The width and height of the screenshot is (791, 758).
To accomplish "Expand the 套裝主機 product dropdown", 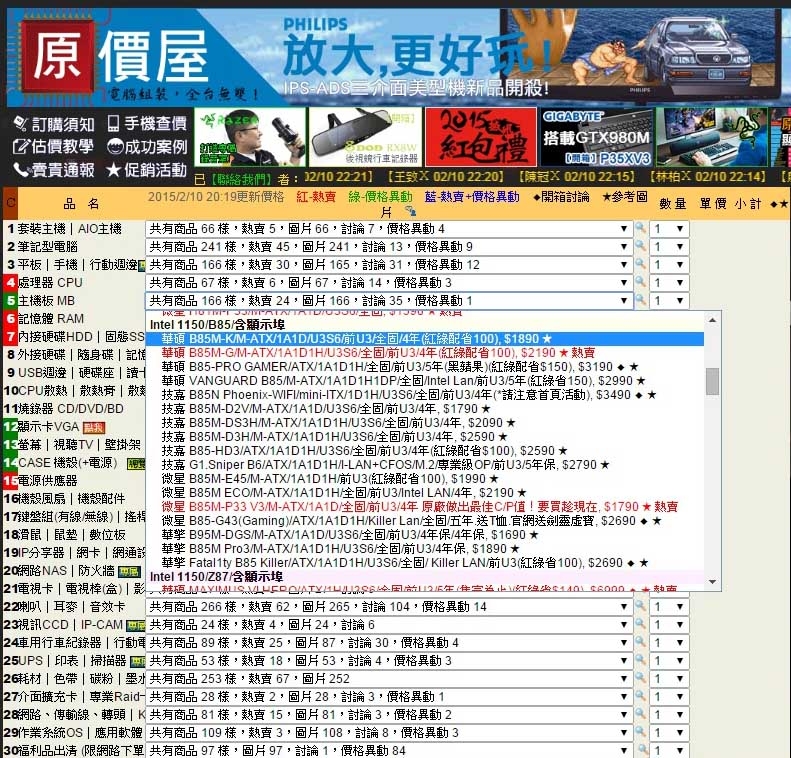I will [x=389, y=228].
